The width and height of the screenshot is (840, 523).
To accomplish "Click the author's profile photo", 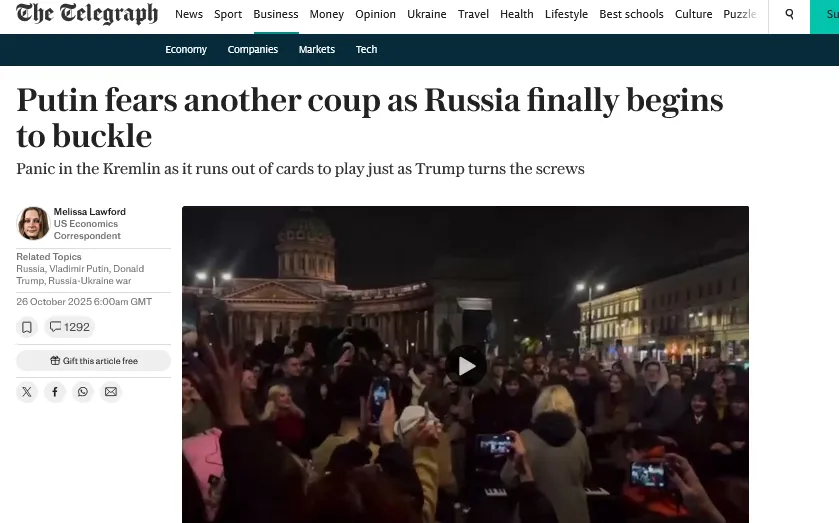I will coord(33,223).
